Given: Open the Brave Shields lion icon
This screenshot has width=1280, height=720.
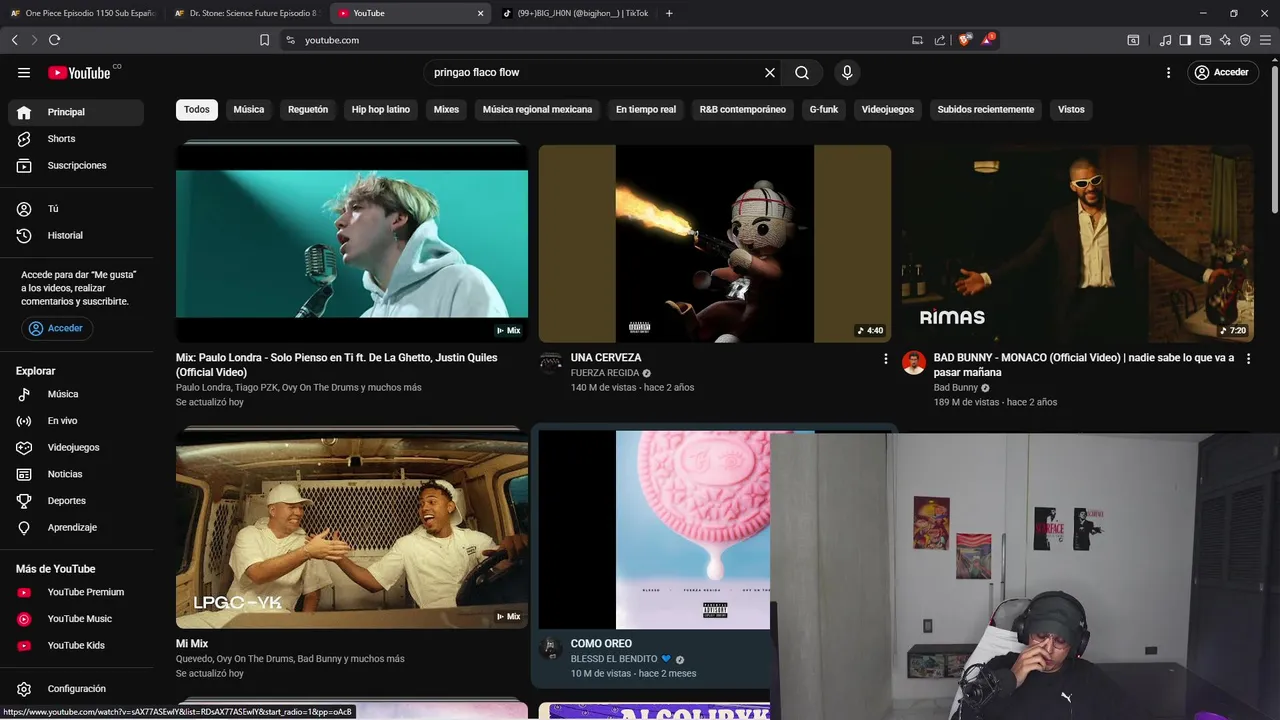Looking at the screenshot, I should (x=964, y=40).
